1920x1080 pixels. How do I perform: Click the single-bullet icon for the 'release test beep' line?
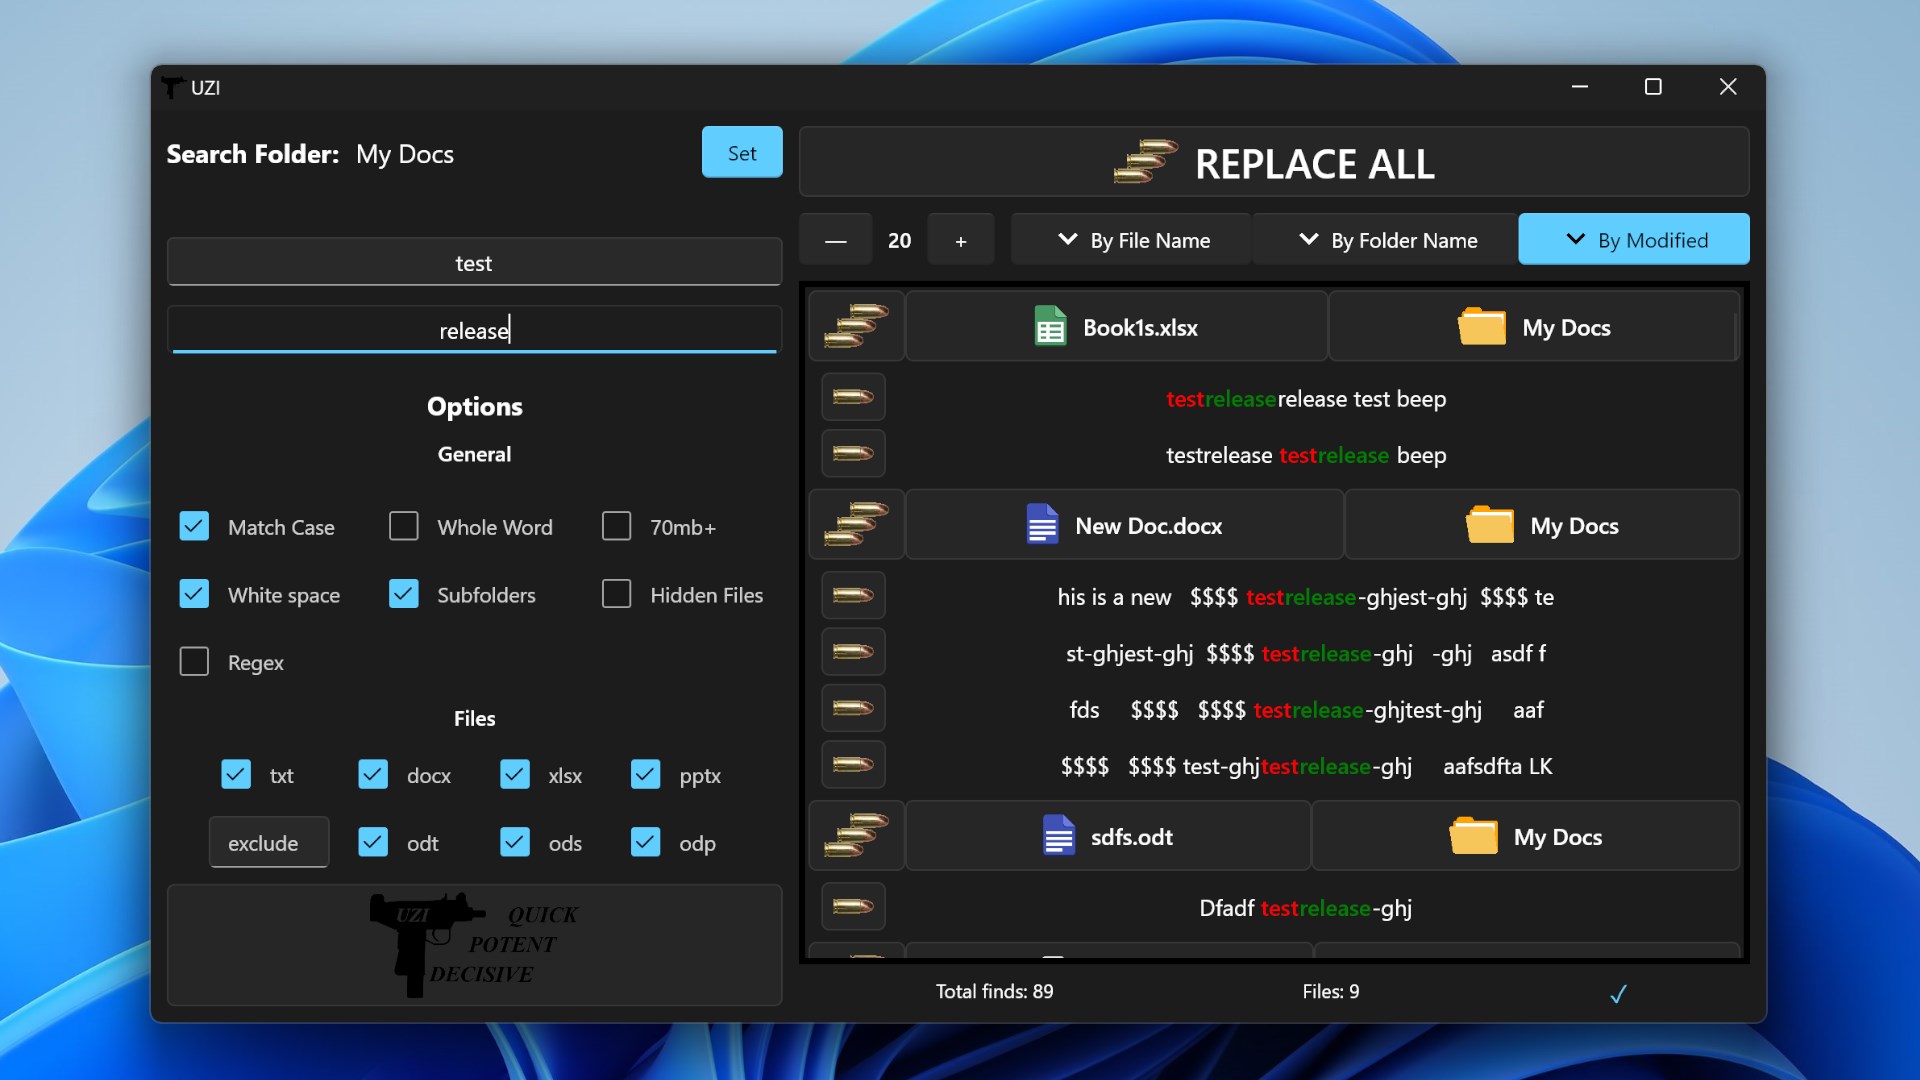point(853,398)
